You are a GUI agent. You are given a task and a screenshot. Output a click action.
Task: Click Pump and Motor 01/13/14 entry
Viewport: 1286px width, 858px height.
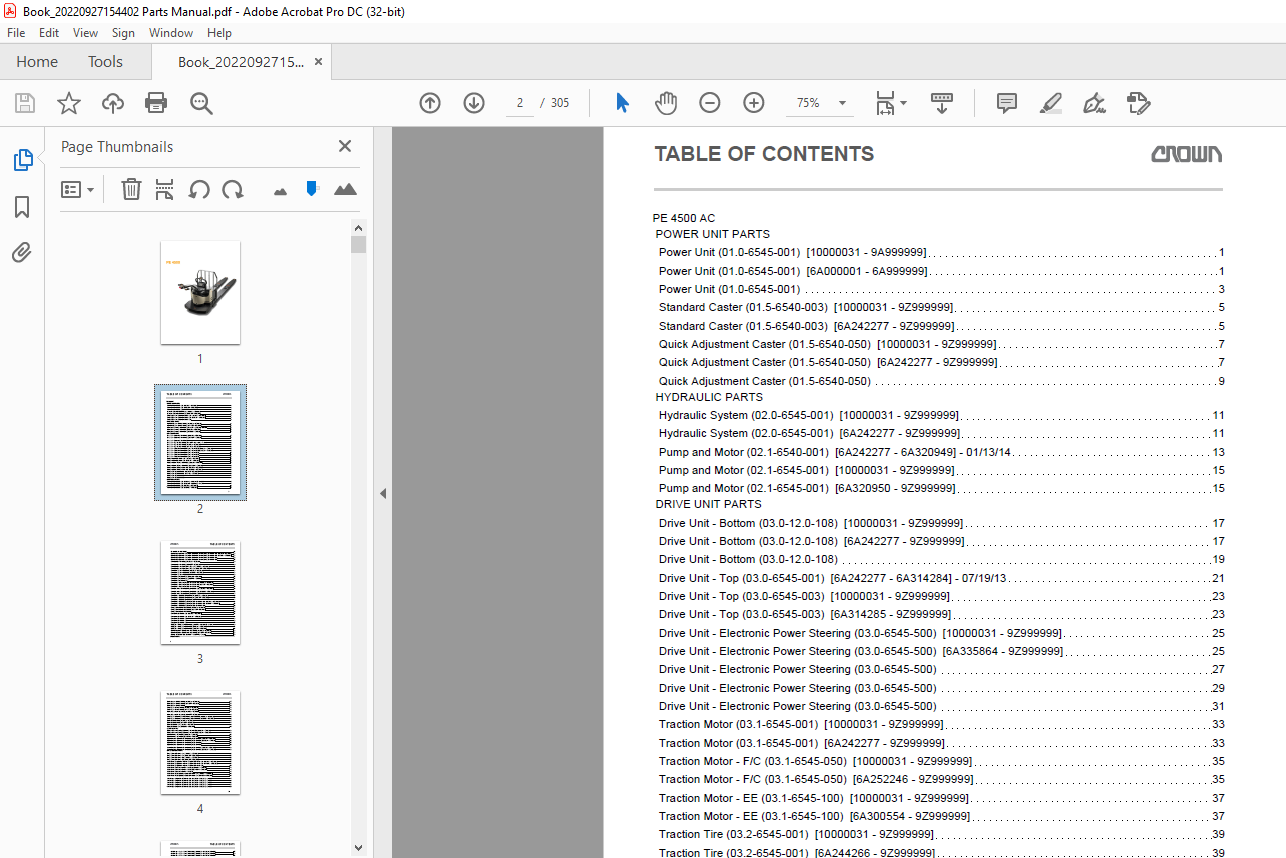pos(941,452)
